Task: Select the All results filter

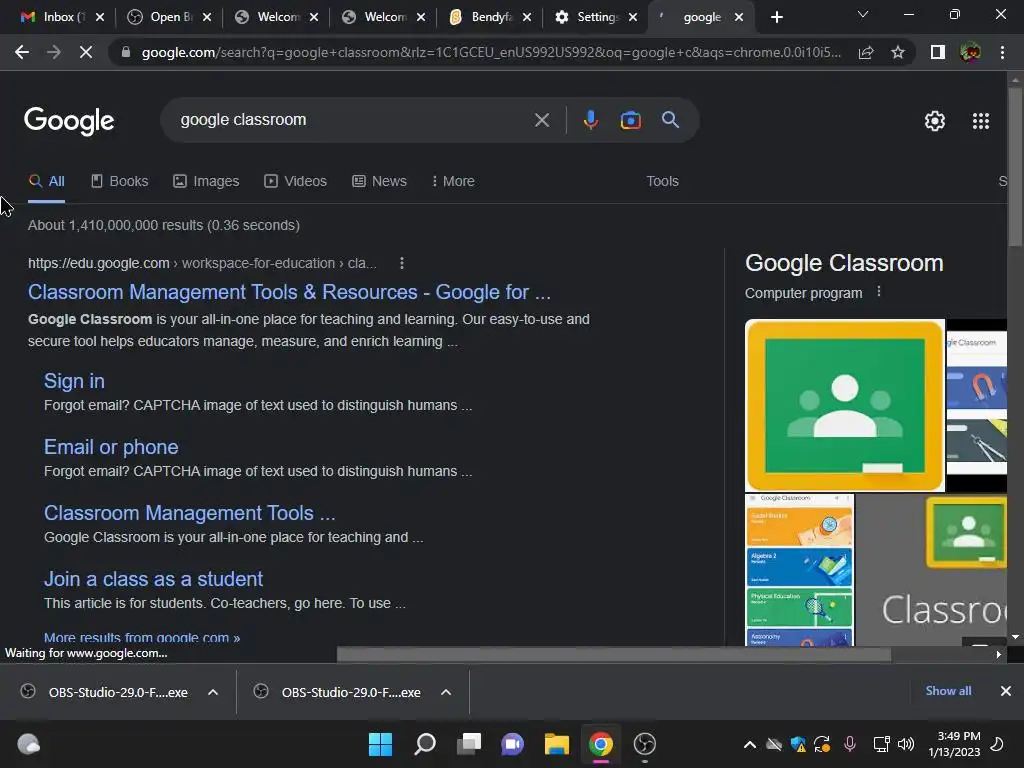Action: coord(46,181)
